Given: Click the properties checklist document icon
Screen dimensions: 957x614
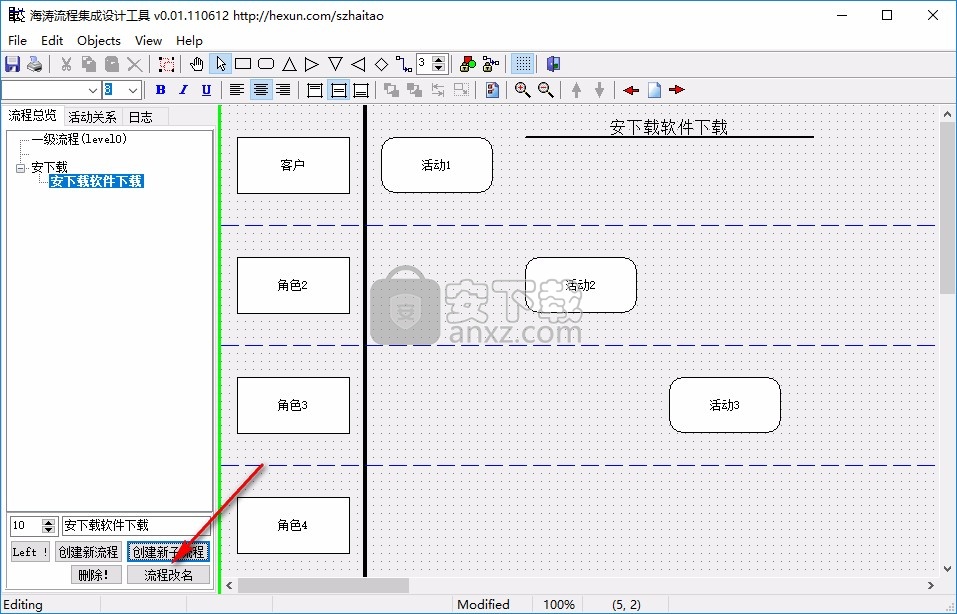Looking at the screenshot, I should pos(493,90).
